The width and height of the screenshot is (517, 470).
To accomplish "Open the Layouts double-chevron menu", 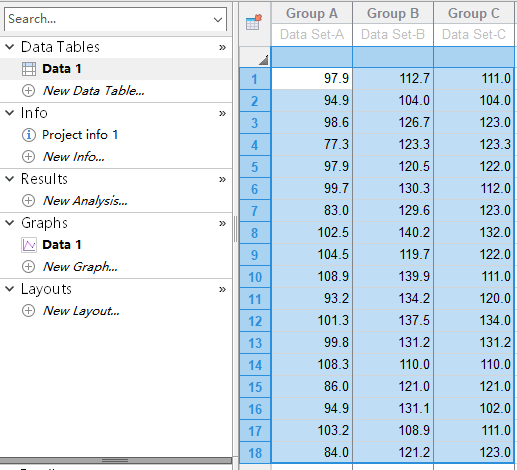I will tap(222, 289).
